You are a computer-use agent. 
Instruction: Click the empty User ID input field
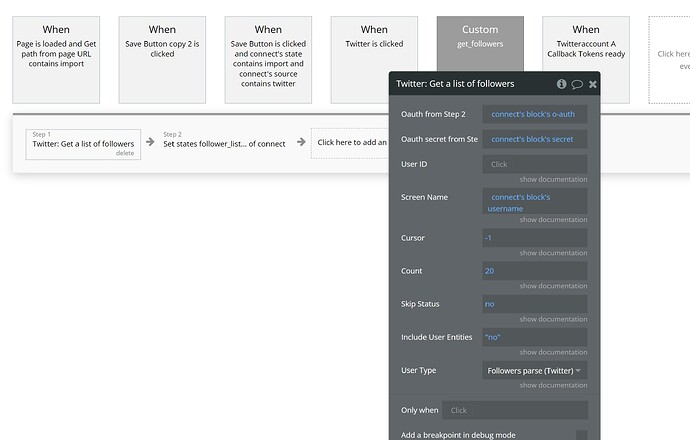[x=535, y=164]
